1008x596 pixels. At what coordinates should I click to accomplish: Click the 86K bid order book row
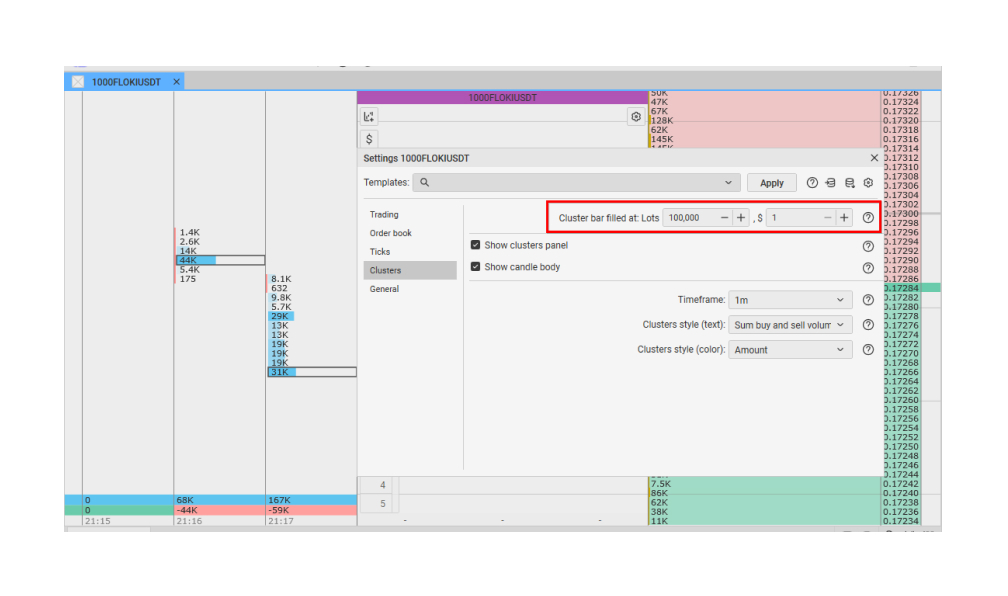pos(764,493)
